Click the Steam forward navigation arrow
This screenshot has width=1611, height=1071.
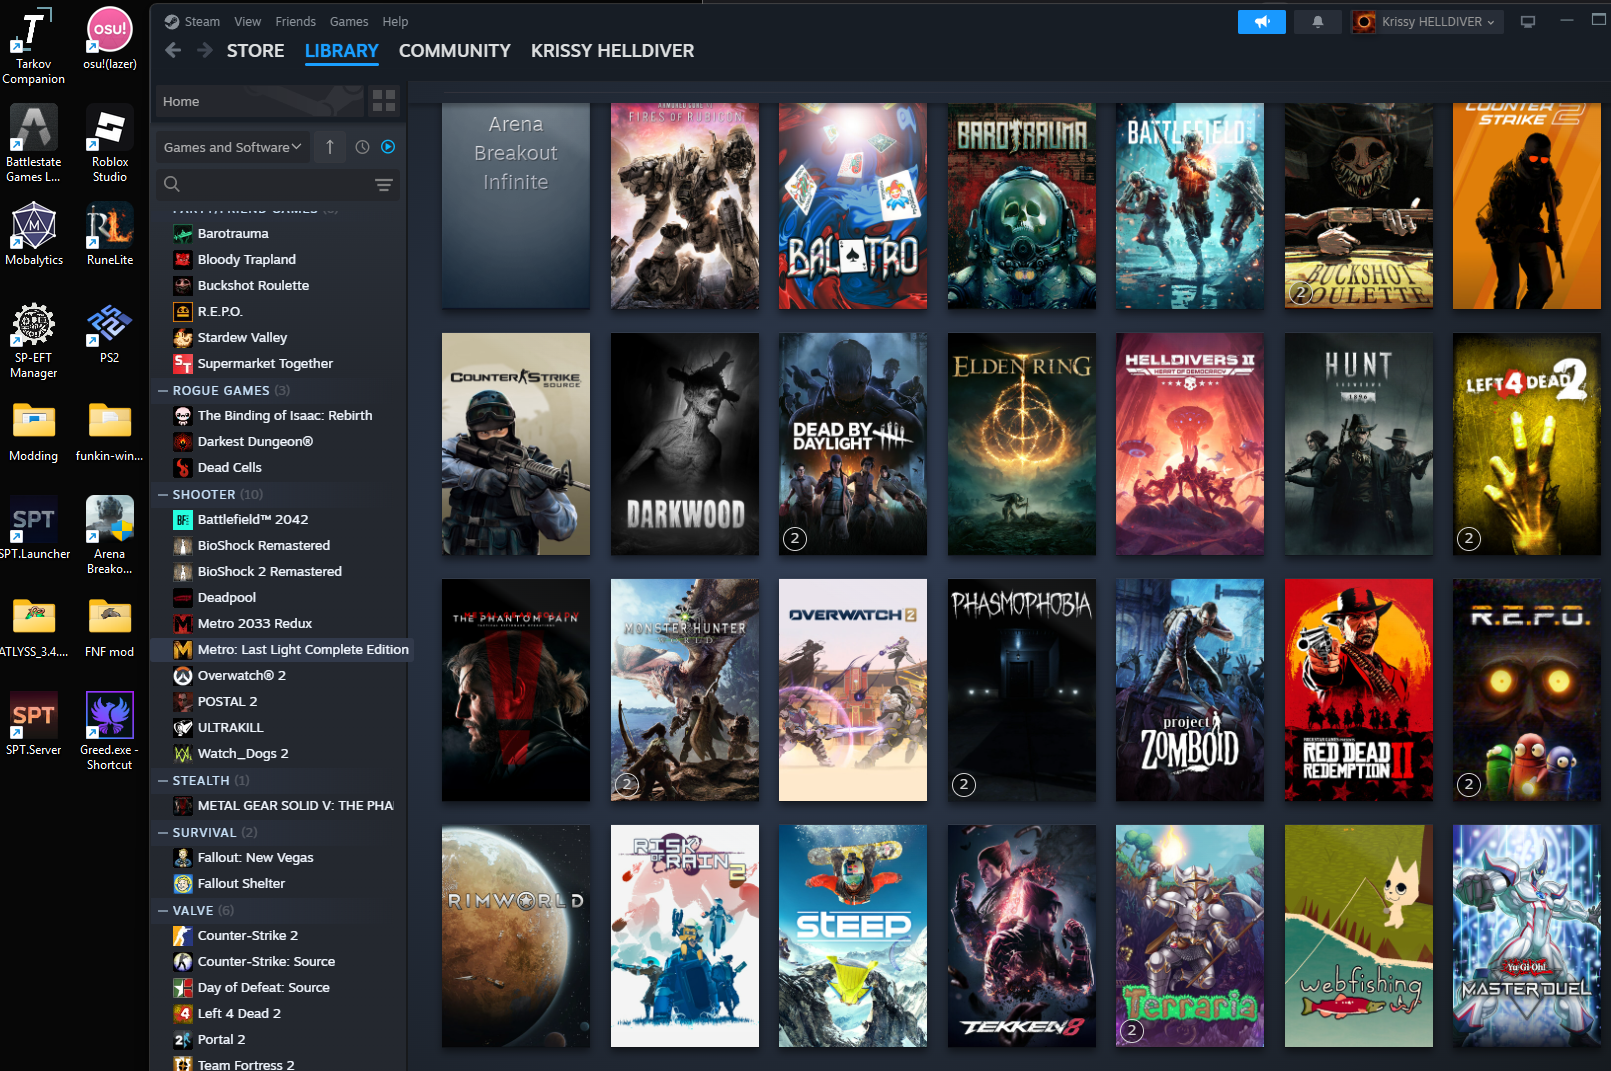coord(205,50)
